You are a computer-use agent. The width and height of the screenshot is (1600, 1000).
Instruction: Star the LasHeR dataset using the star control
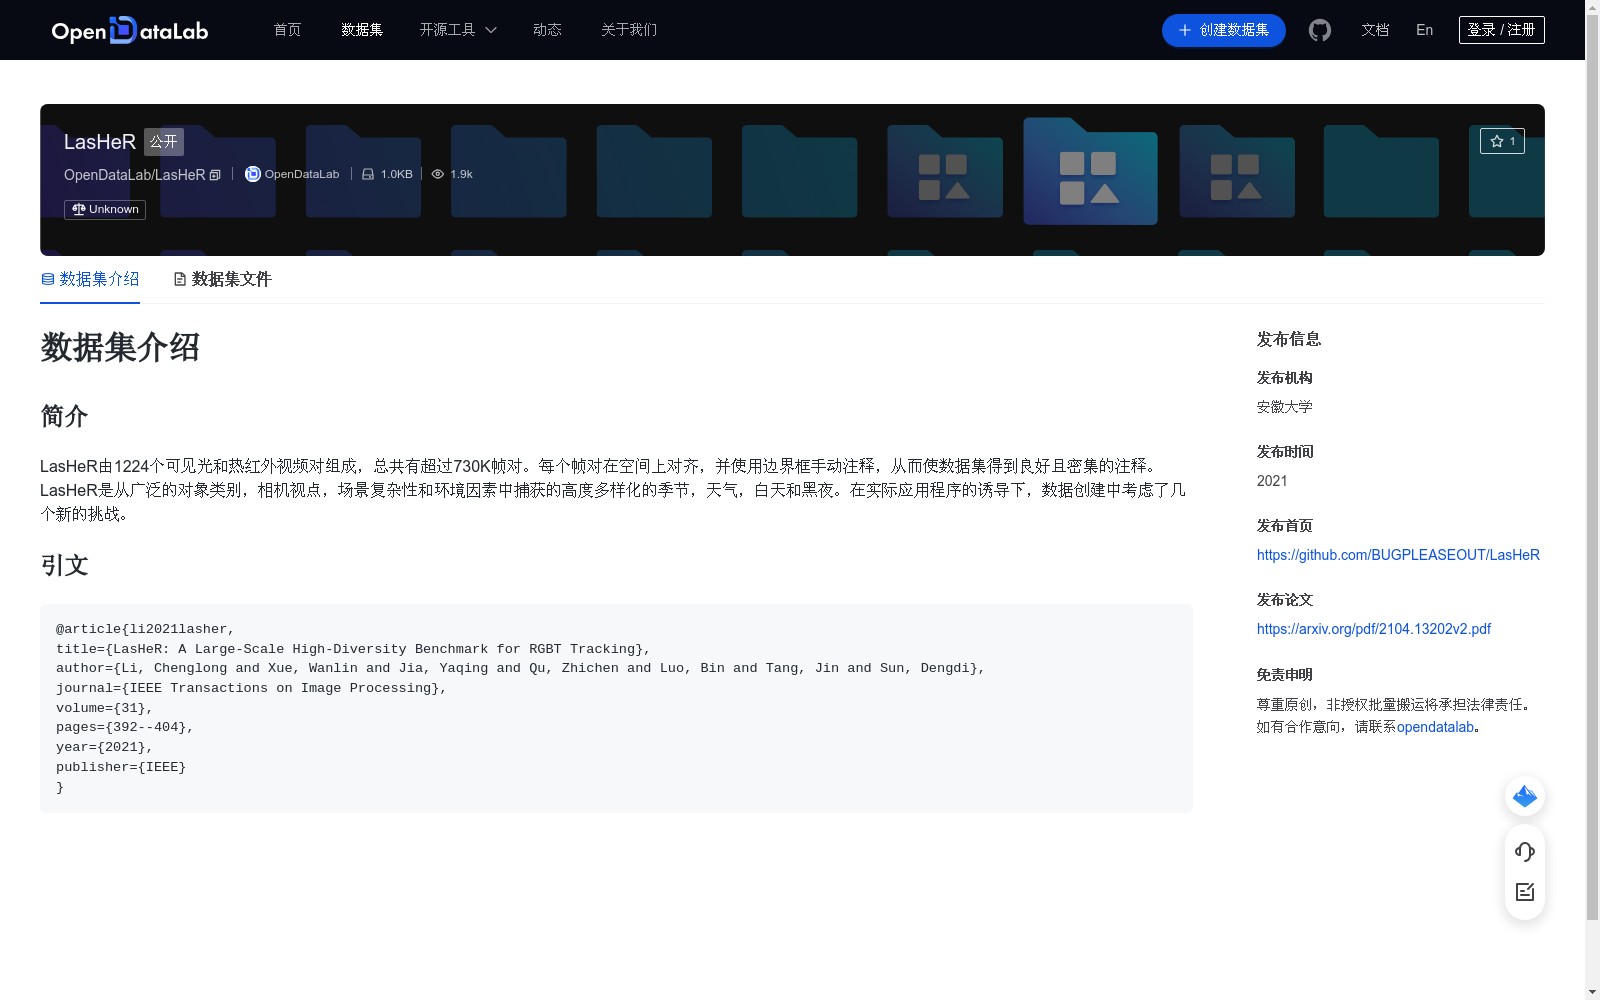tap(1502, 141)
